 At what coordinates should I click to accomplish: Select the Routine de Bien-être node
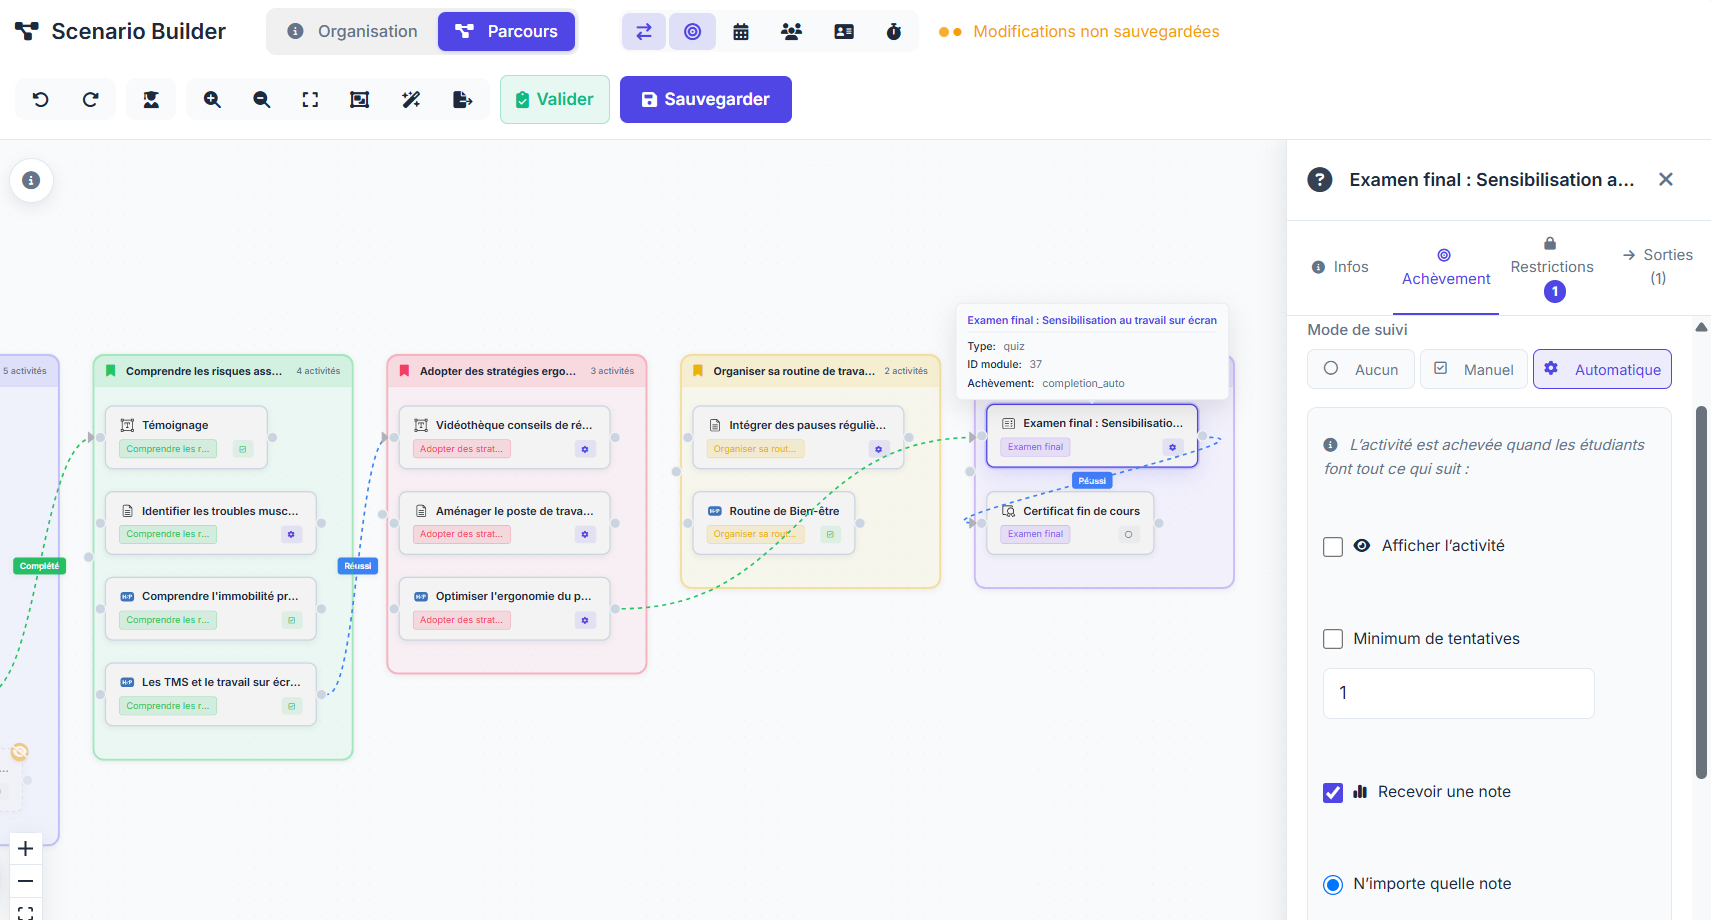774,523
